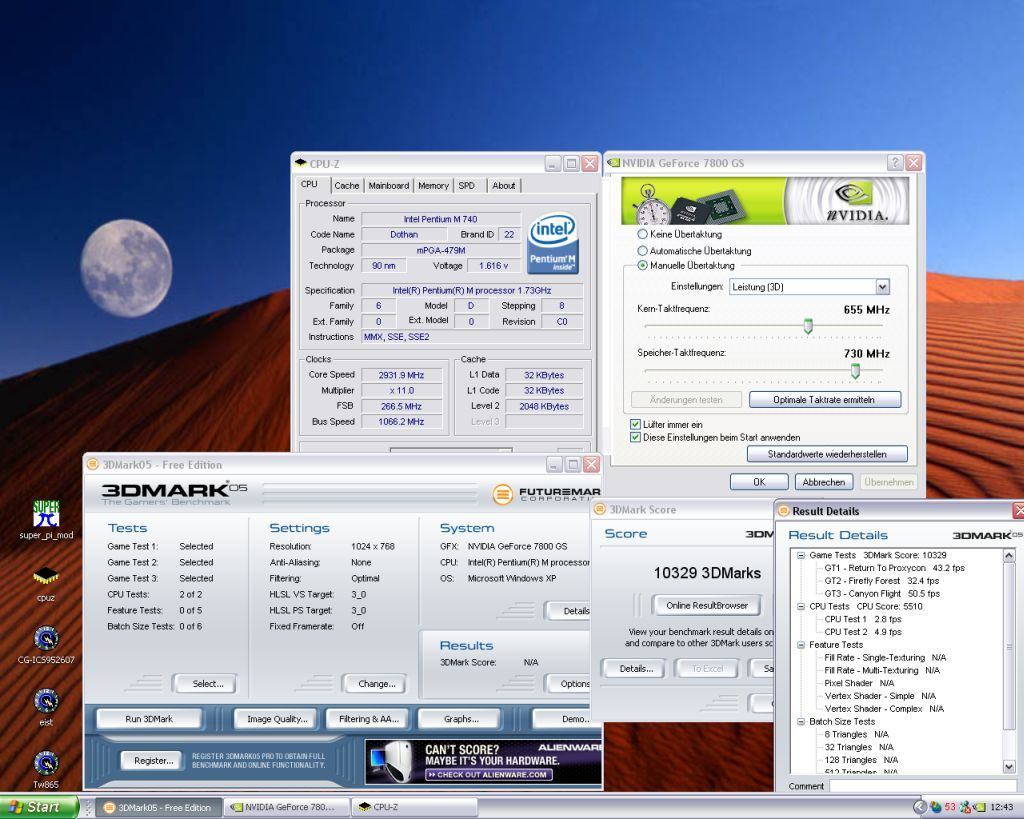Click the NVIDIA settings tray icon
Image resolution: width=1024 pixels, height=819 pixels.
[x=979, y=807]
